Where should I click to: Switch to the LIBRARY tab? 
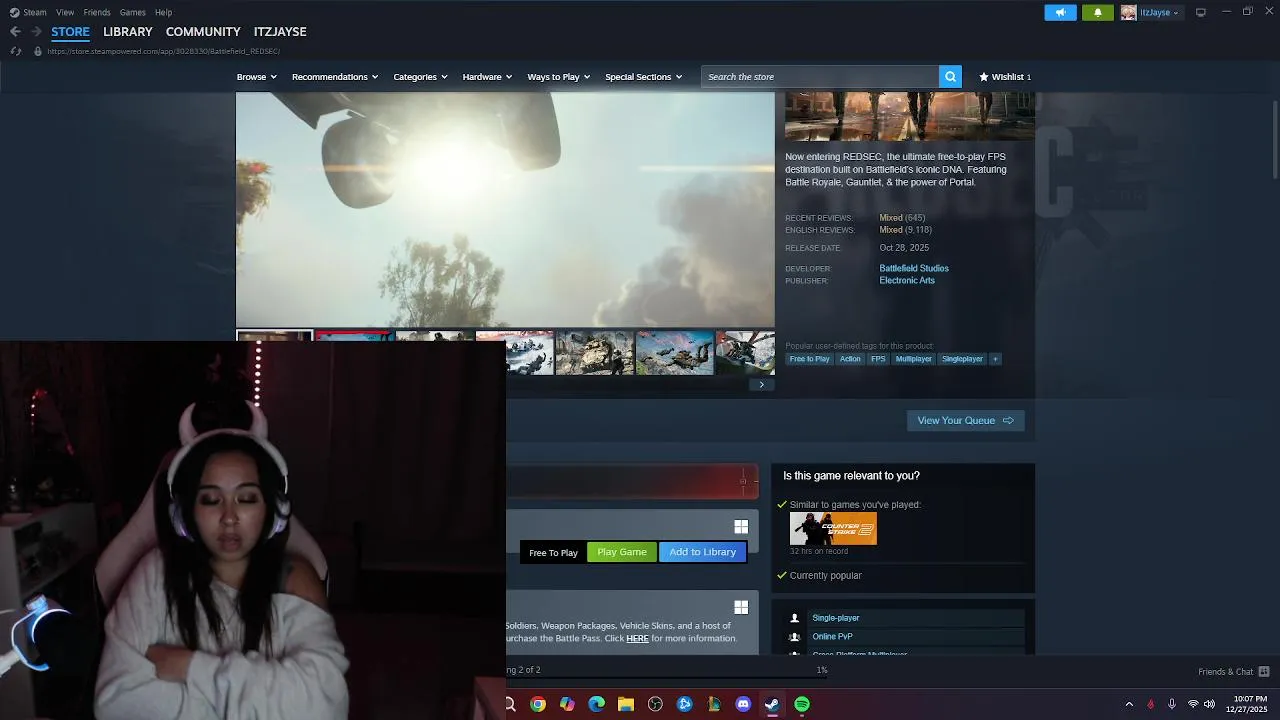(x=128, y=32)
